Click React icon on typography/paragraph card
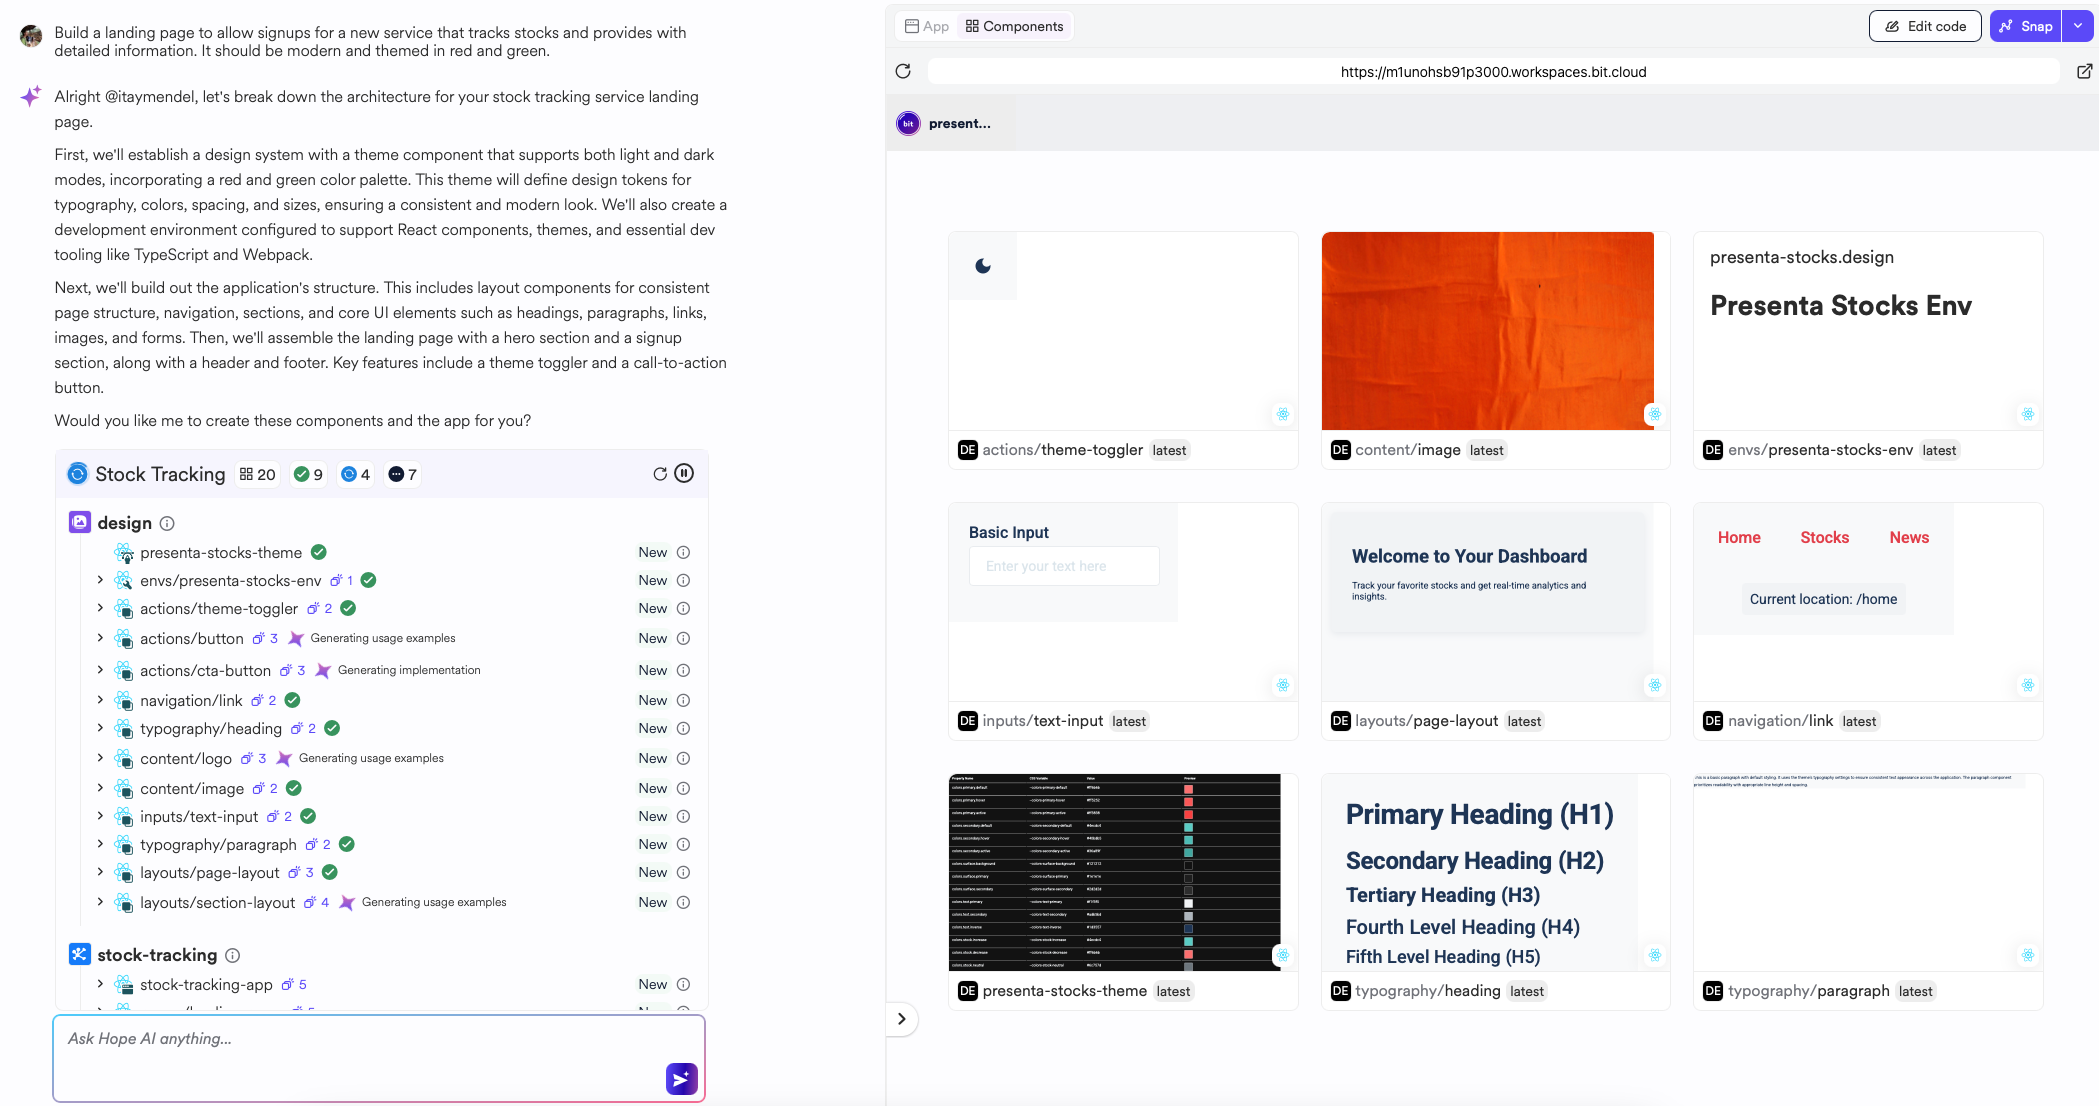The image size is (2099, 1106). [2027, 955]
